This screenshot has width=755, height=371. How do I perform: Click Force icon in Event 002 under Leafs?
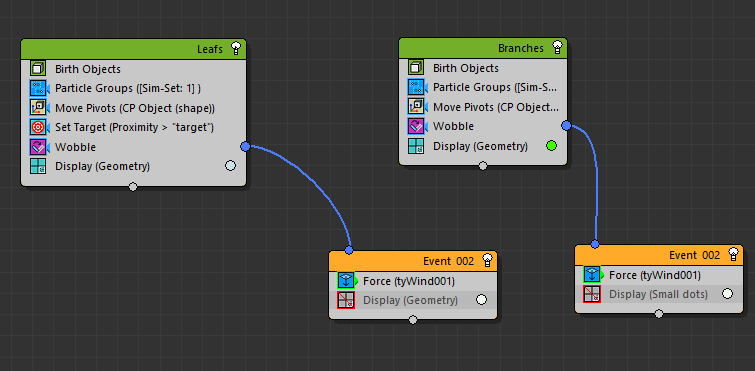click(x=346, y=280)
